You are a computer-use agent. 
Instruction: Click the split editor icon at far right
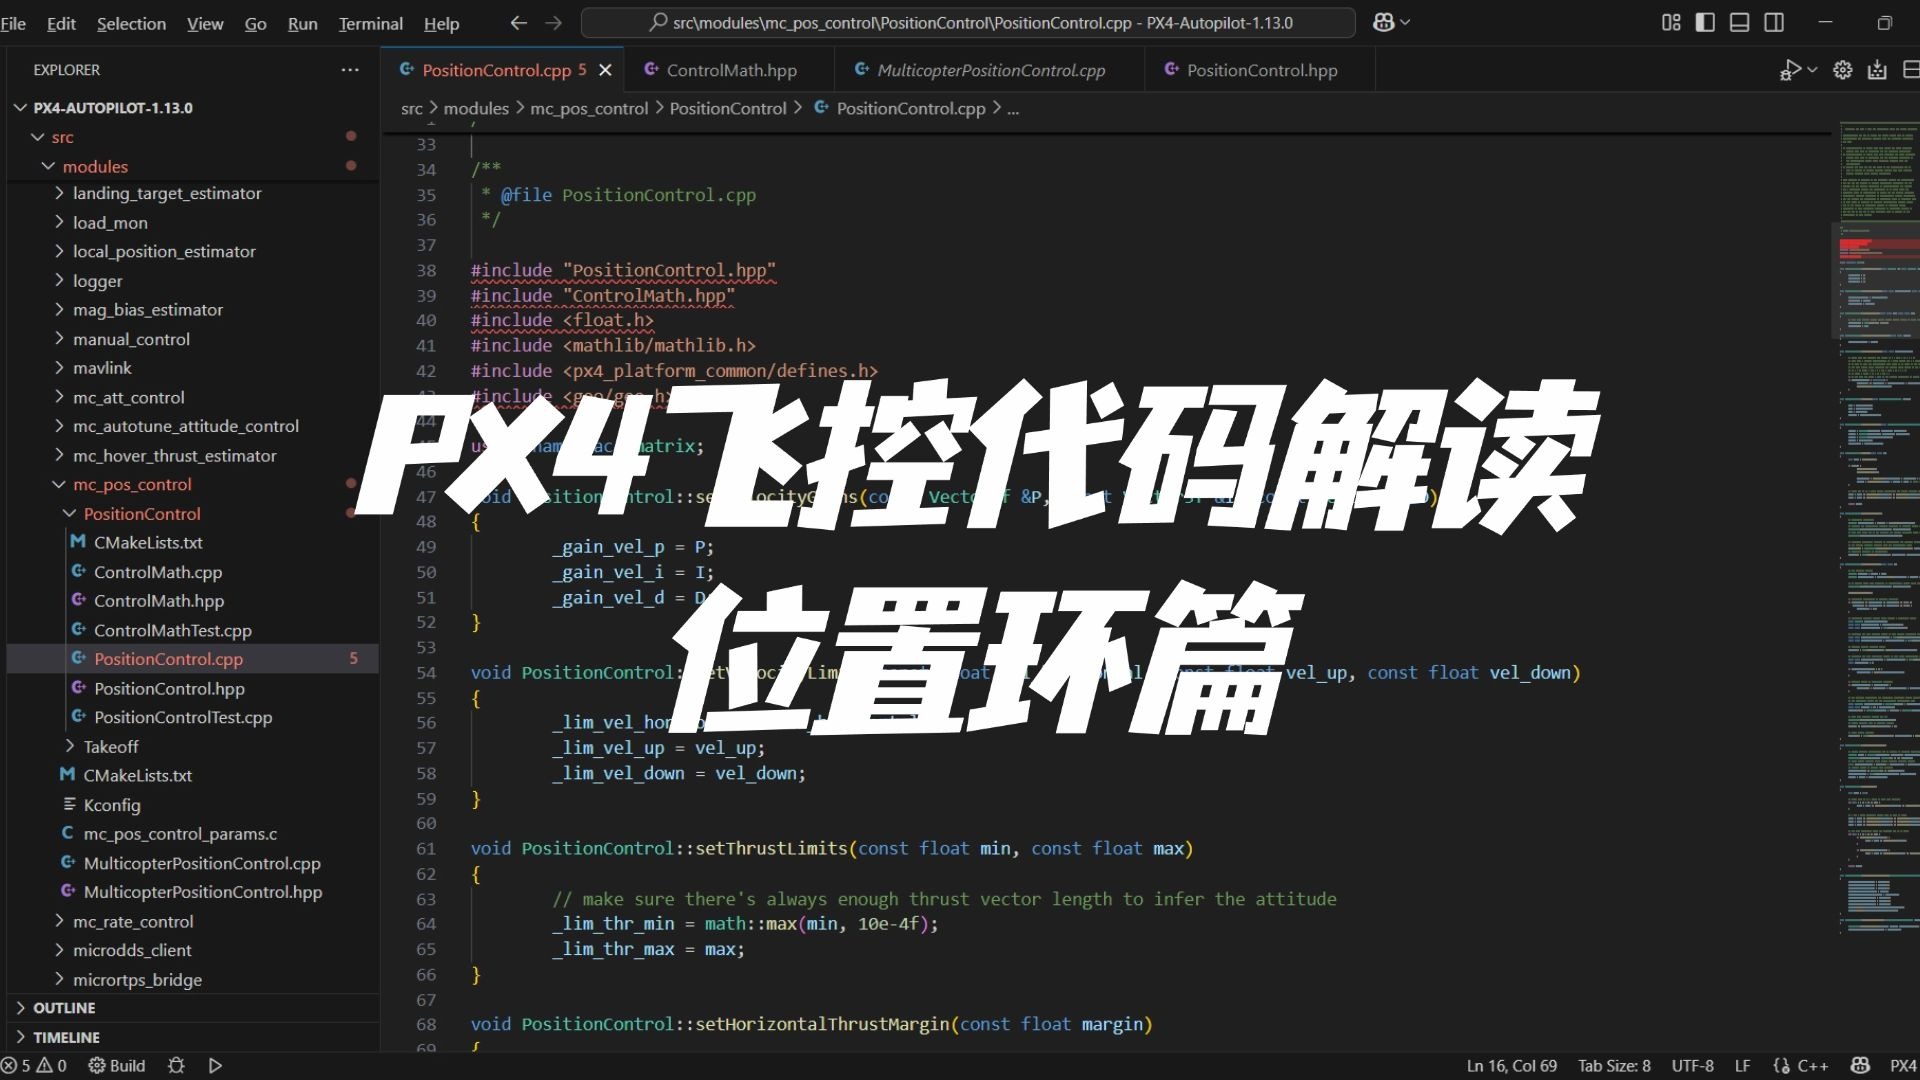1910,70
